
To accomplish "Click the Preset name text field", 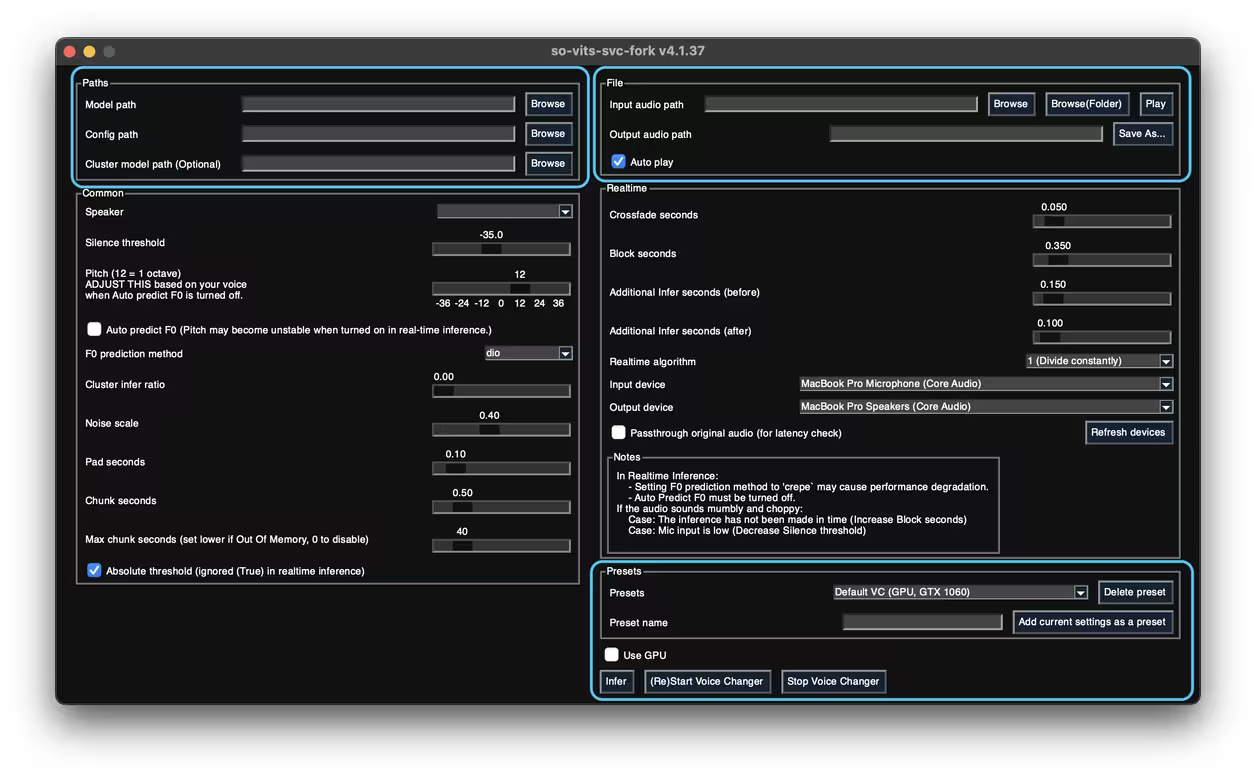I will click(922, 622).
